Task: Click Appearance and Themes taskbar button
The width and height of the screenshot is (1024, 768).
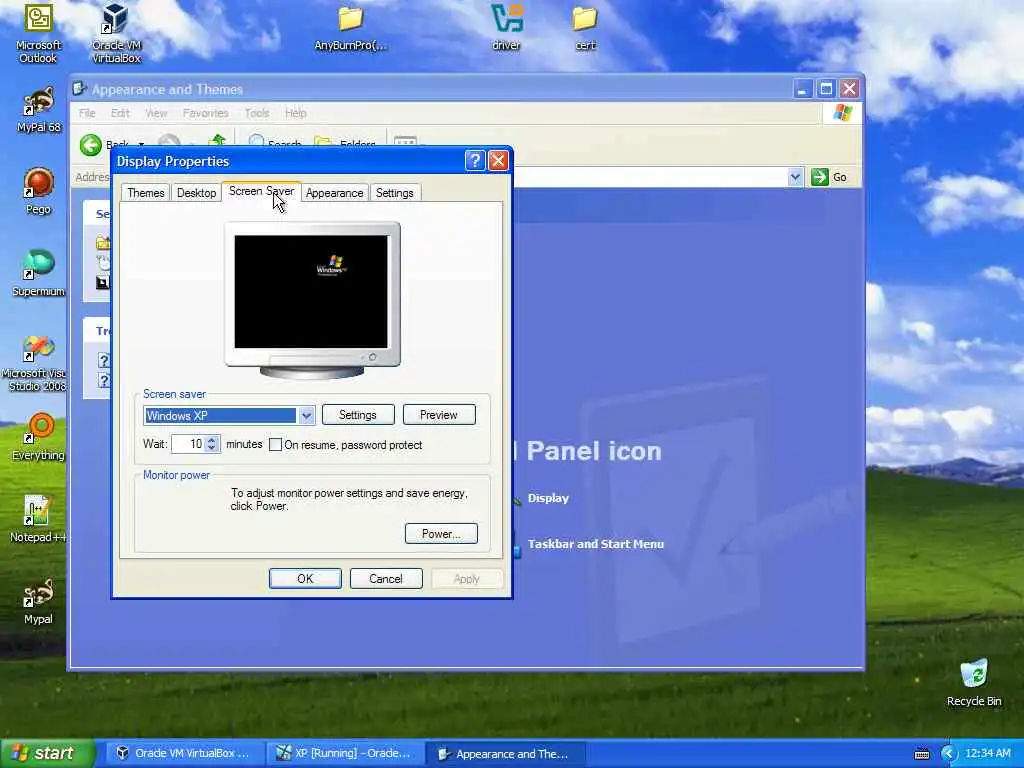Action: click(505, 754)
